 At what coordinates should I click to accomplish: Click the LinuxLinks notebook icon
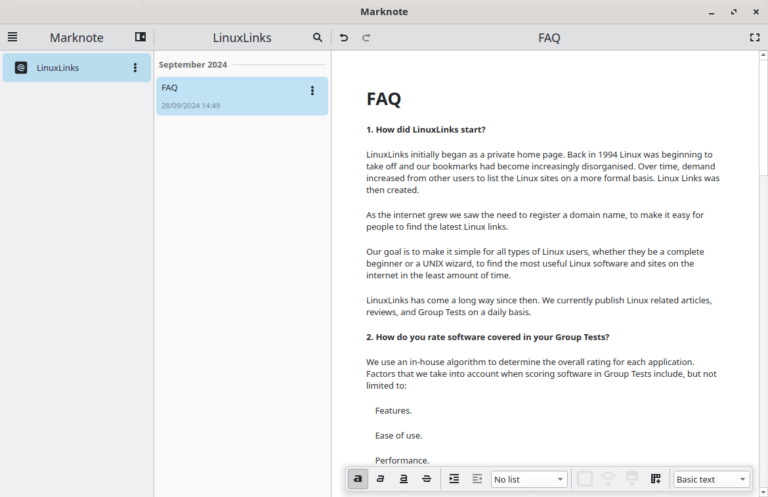[21, 68]
